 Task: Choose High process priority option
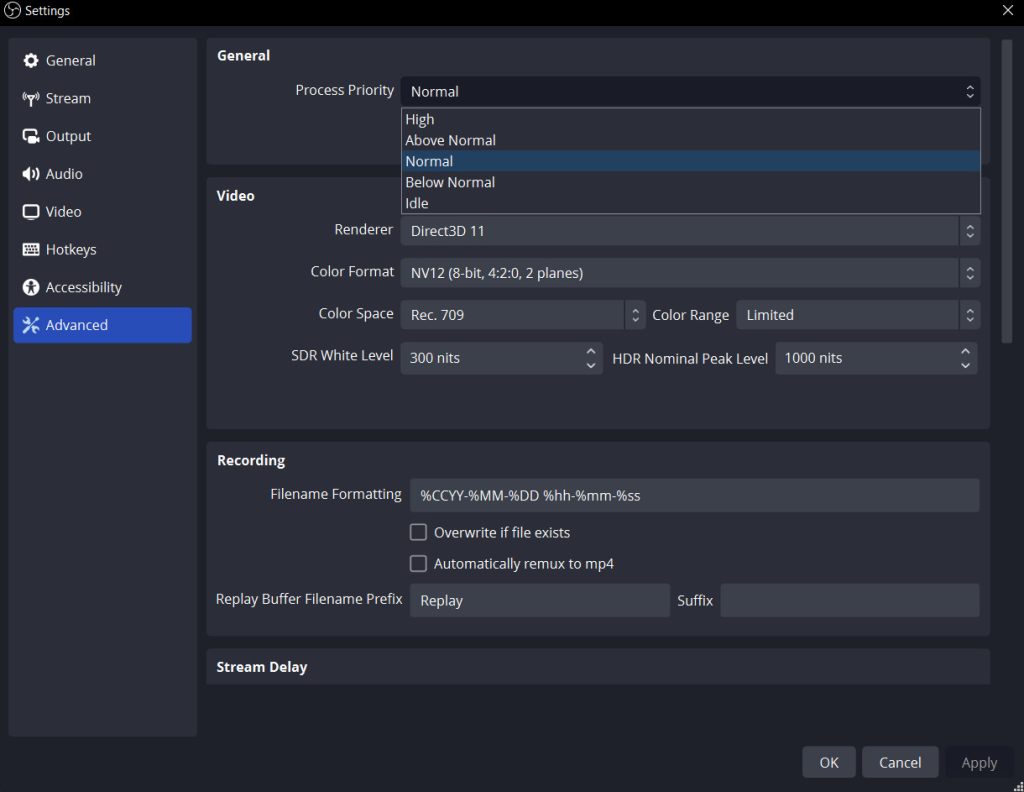coord(691,119)
